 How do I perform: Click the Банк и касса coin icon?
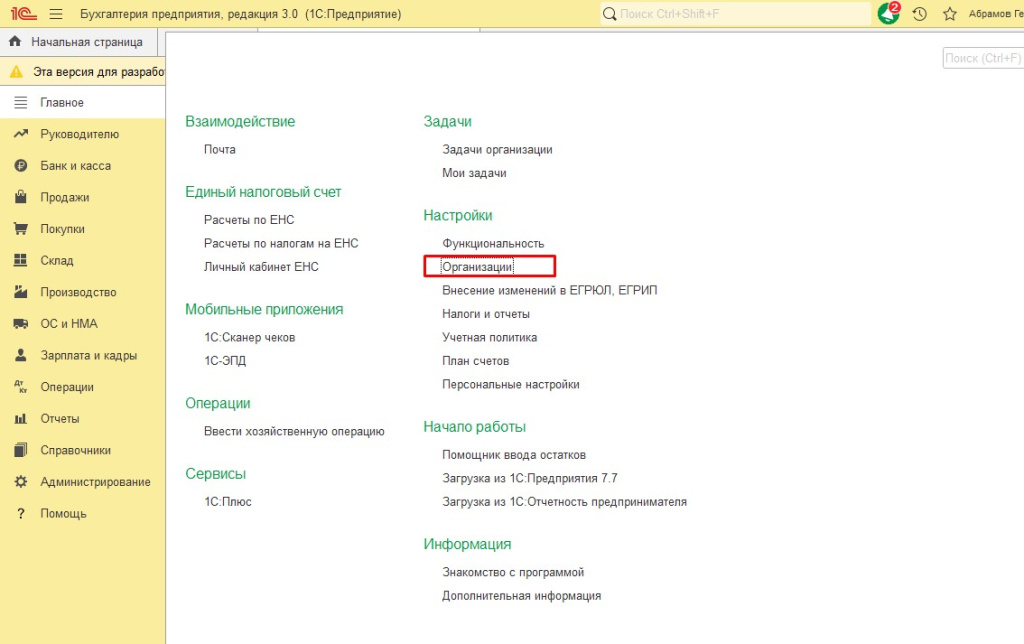(21, 166)
